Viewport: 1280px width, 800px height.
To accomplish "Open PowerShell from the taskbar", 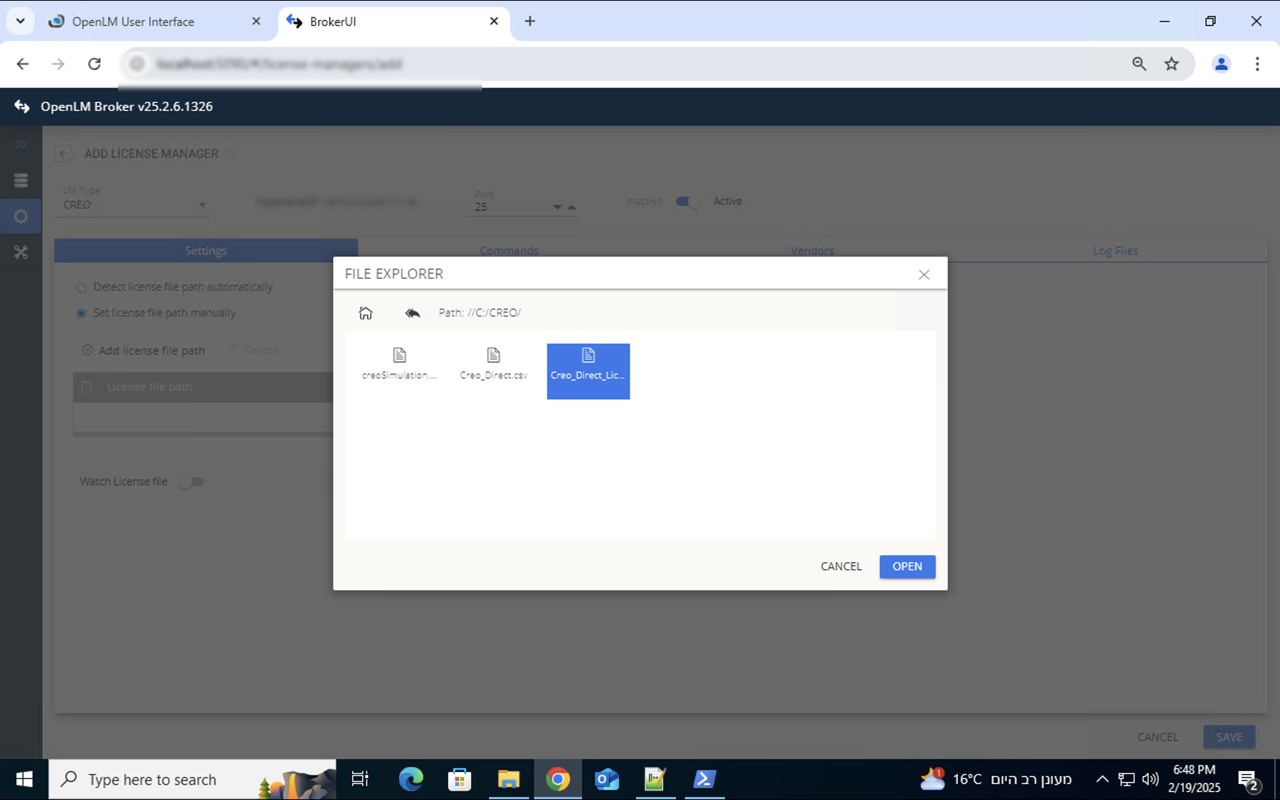I will (x=704, y=779).
